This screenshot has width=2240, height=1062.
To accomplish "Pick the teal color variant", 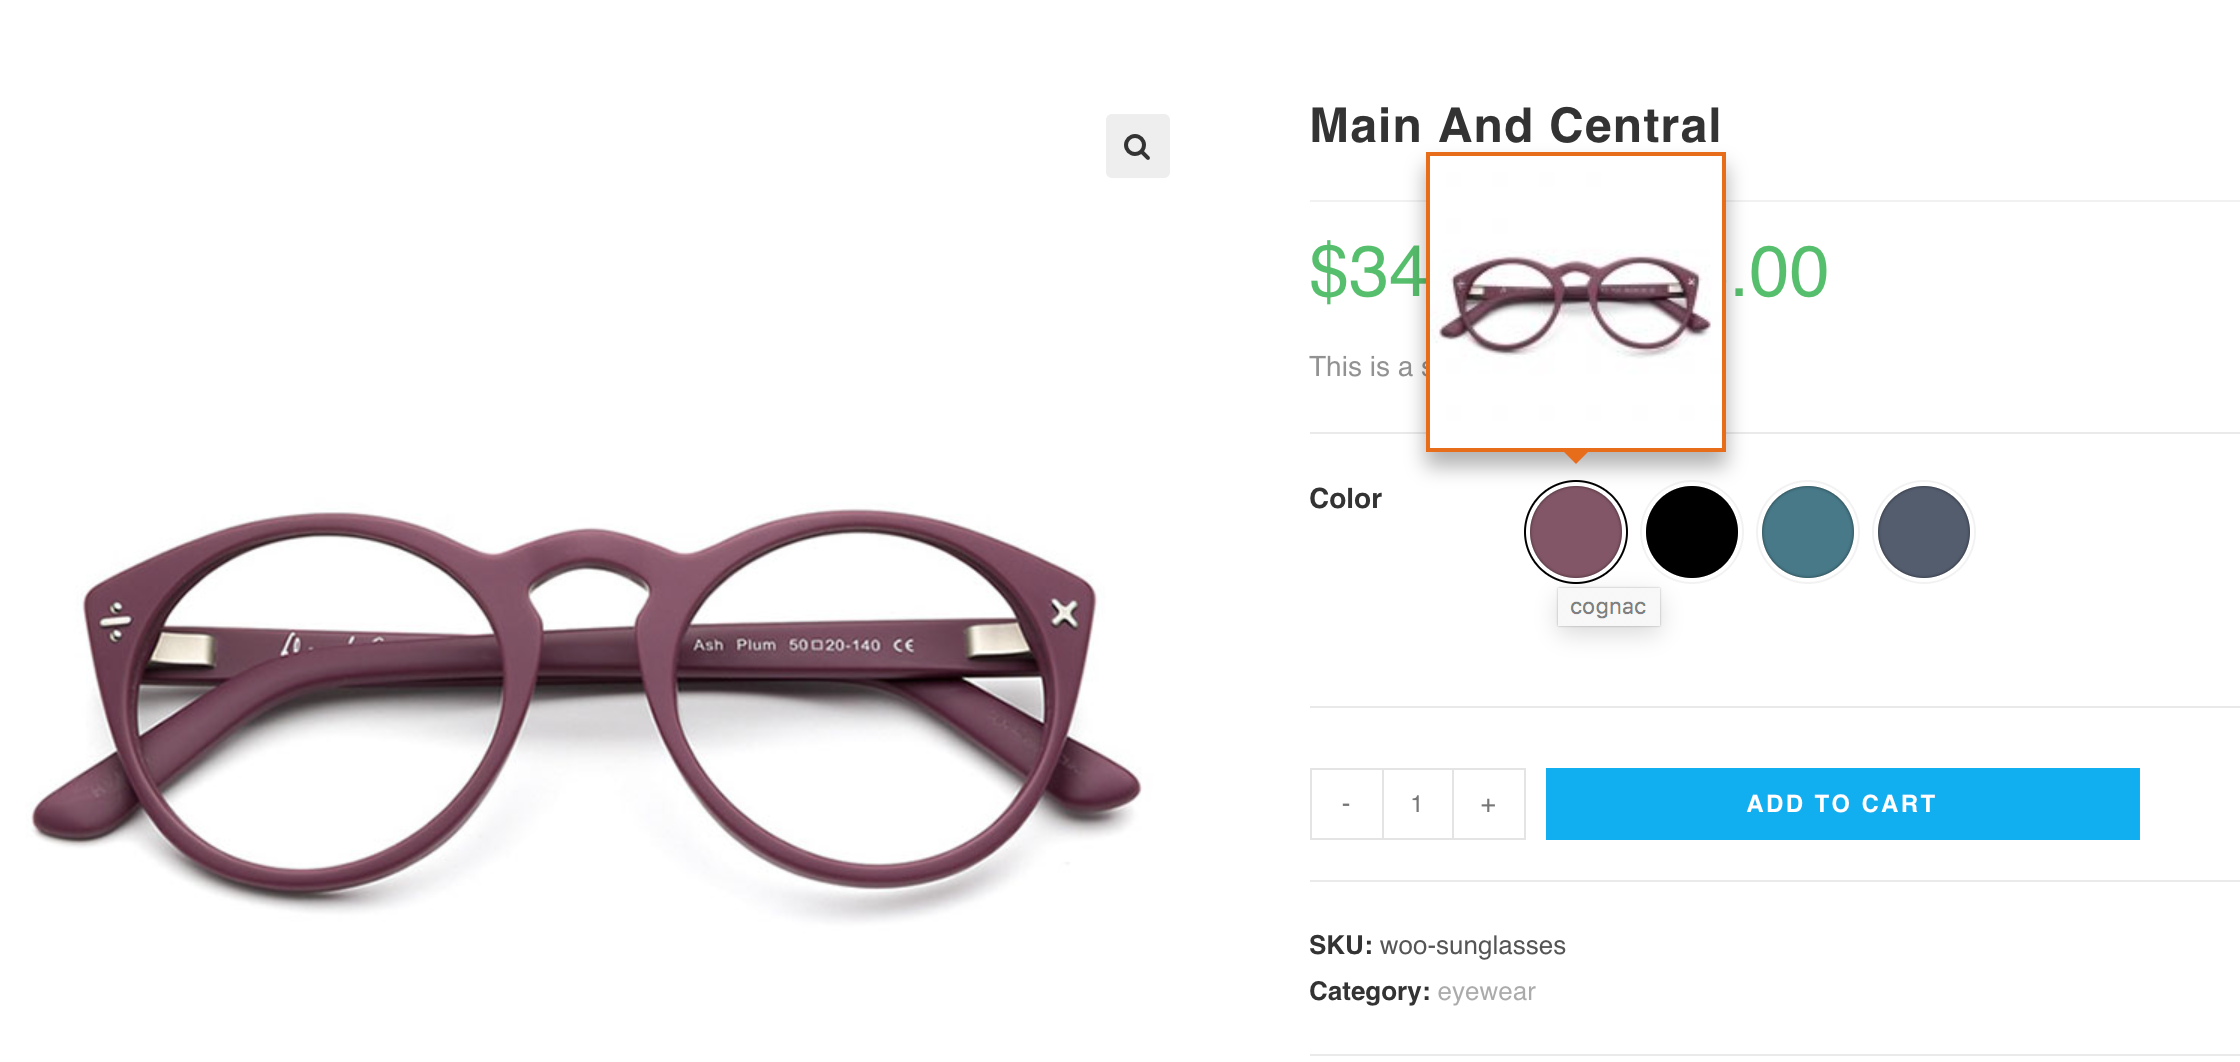I will pyautogui.click(x=1808, y=531).
